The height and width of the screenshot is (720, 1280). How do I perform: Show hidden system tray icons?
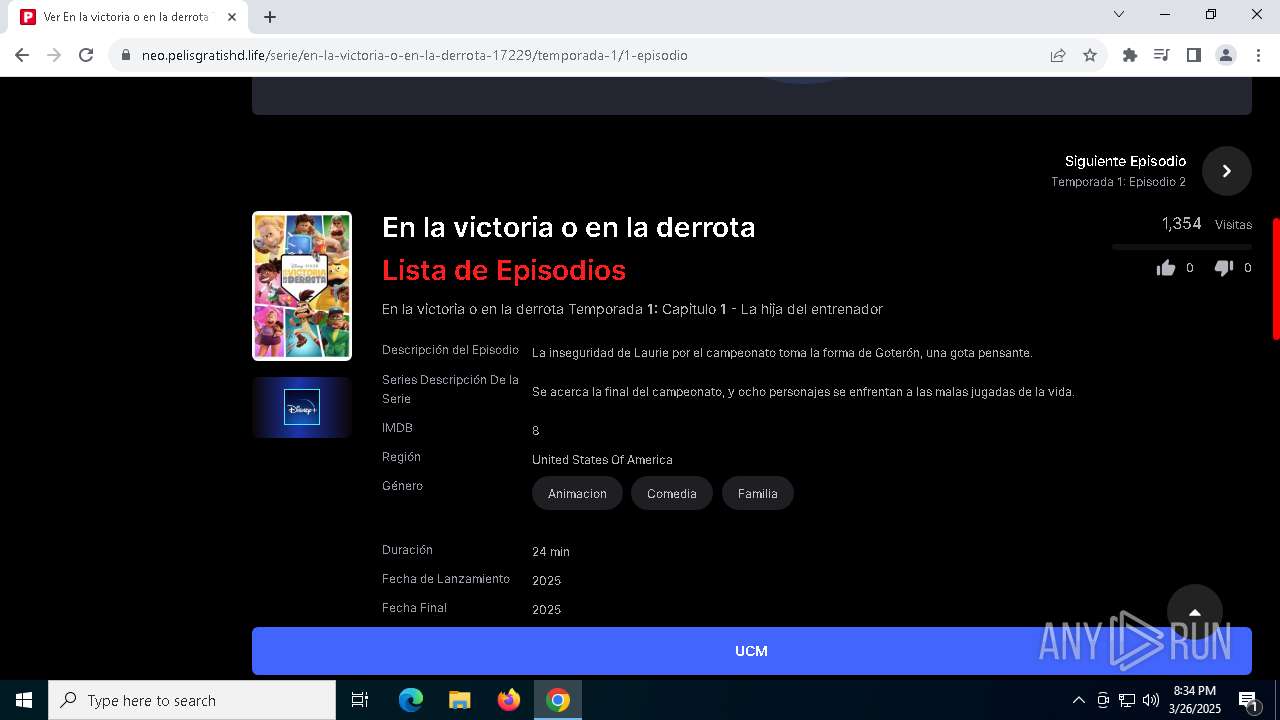[1078, 700]
